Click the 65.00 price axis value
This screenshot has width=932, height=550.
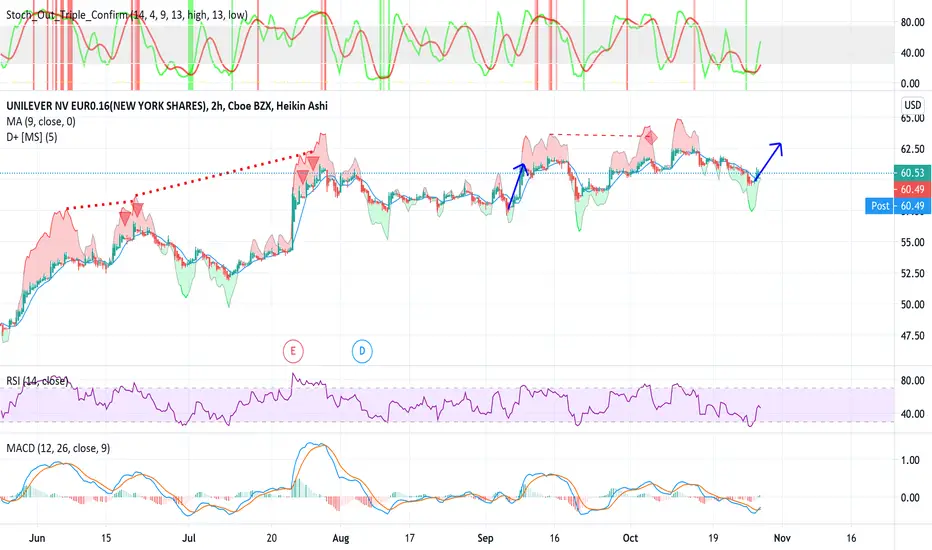912,118
